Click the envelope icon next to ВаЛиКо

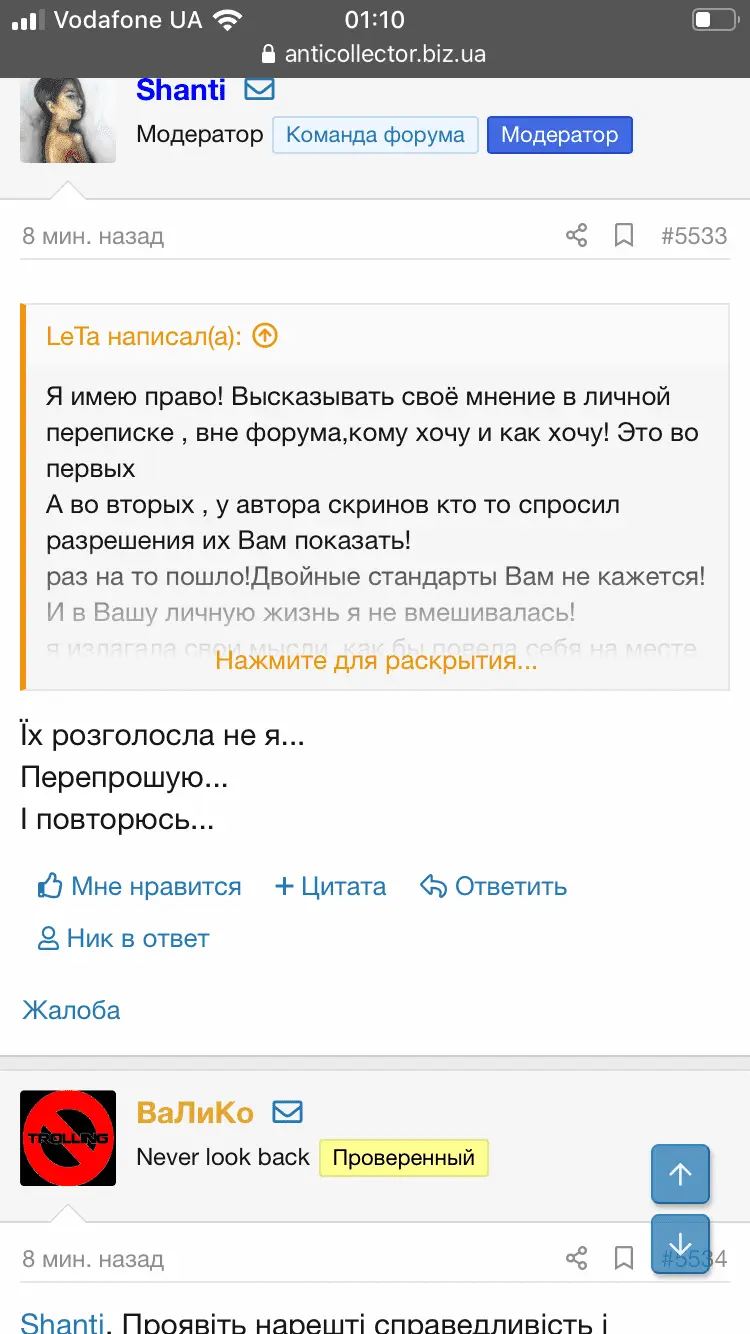(x=287, y=1112)
